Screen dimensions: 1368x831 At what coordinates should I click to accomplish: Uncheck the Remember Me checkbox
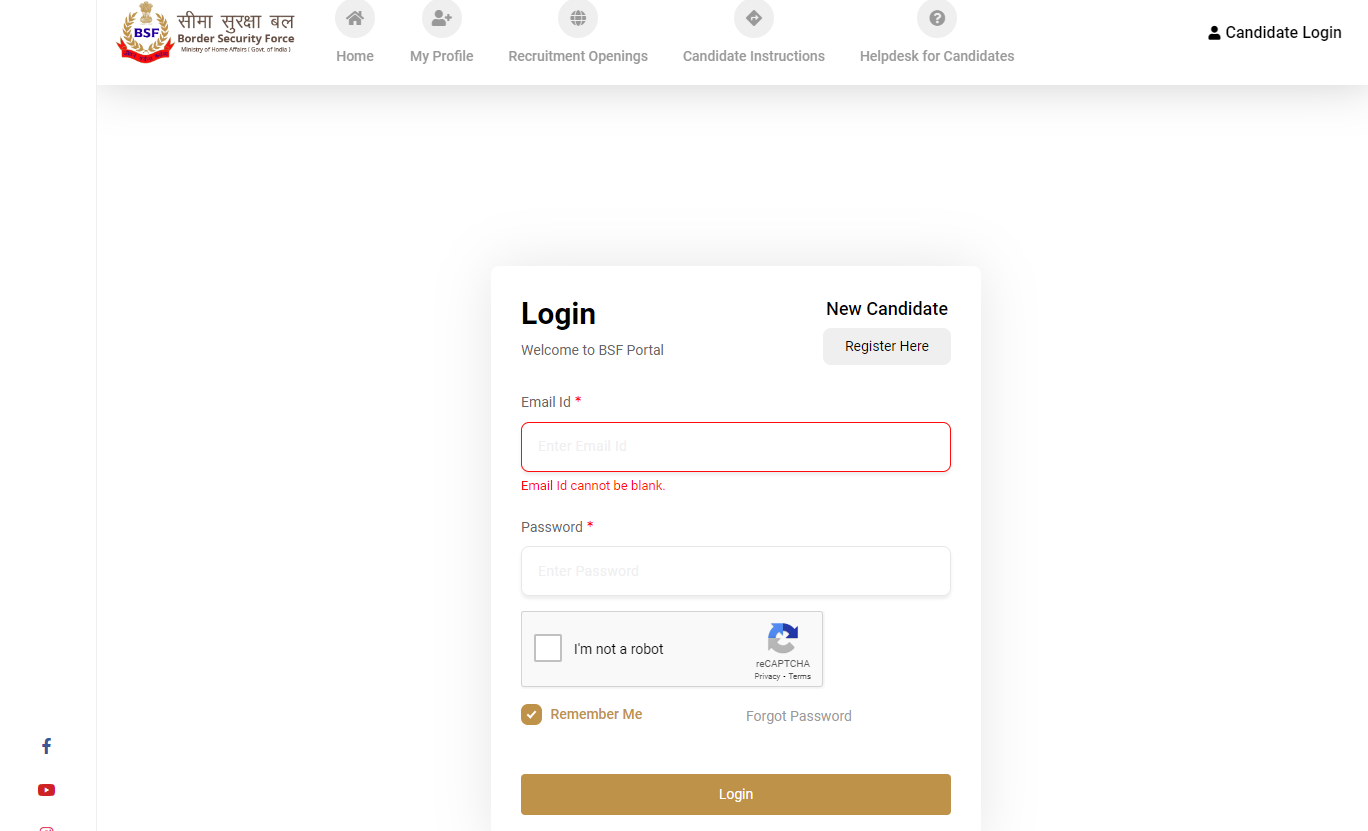tap(531, 714)
